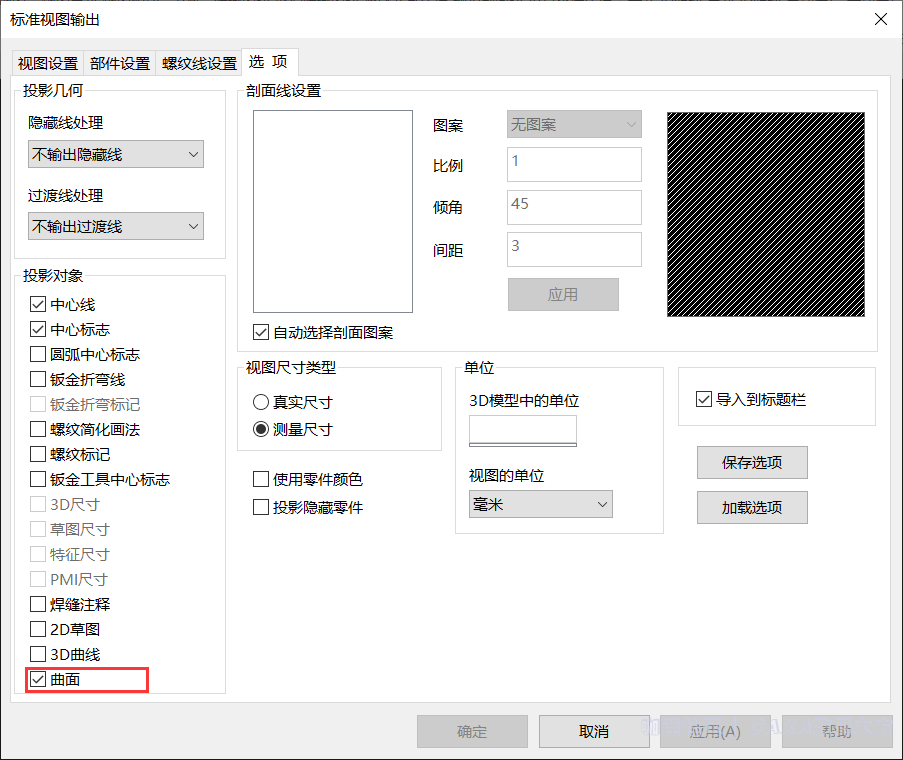
Task: Click the 帮助 button
Action: [x=837, y=731]
